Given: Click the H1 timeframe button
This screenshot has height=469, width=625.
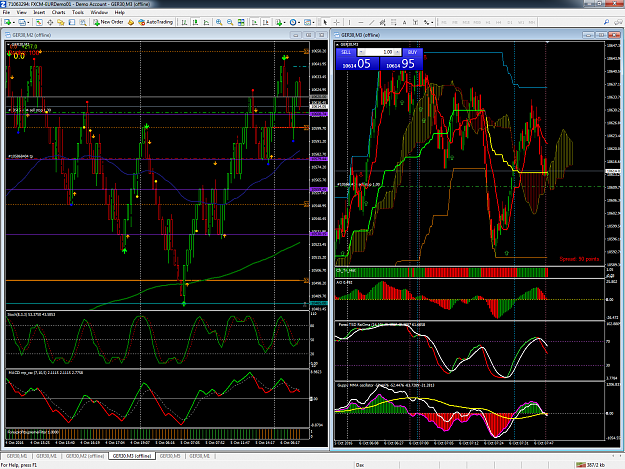Looking at the screenshot, I should pos(488,22).
